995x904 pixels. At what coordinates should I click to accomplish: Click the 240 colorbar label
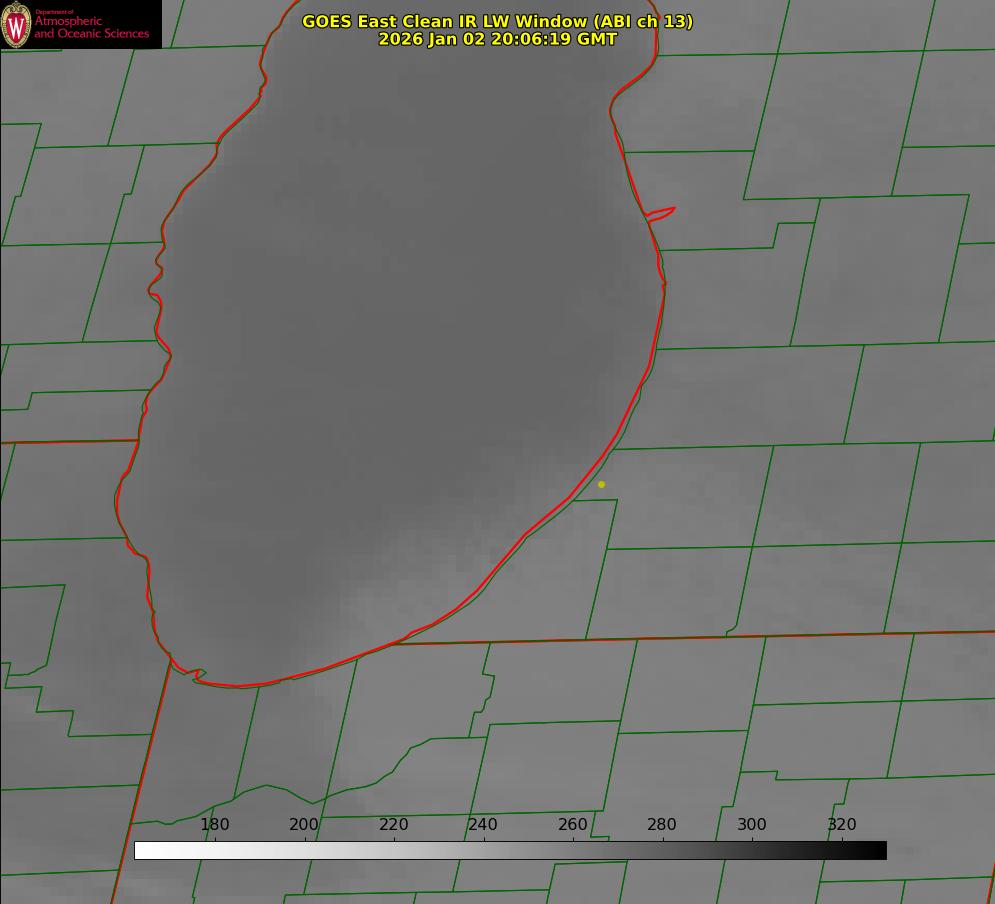click(483, 824)
